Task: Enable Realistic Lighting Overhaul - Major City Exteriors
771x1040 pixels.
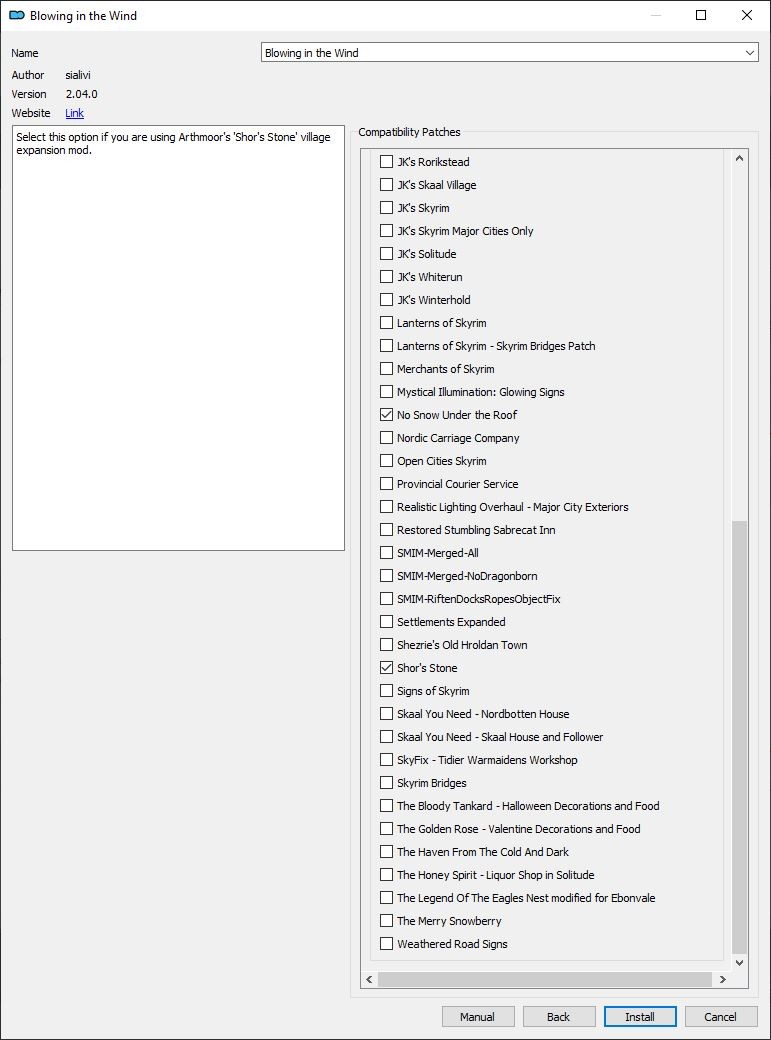Action: (x=386, y=507)
